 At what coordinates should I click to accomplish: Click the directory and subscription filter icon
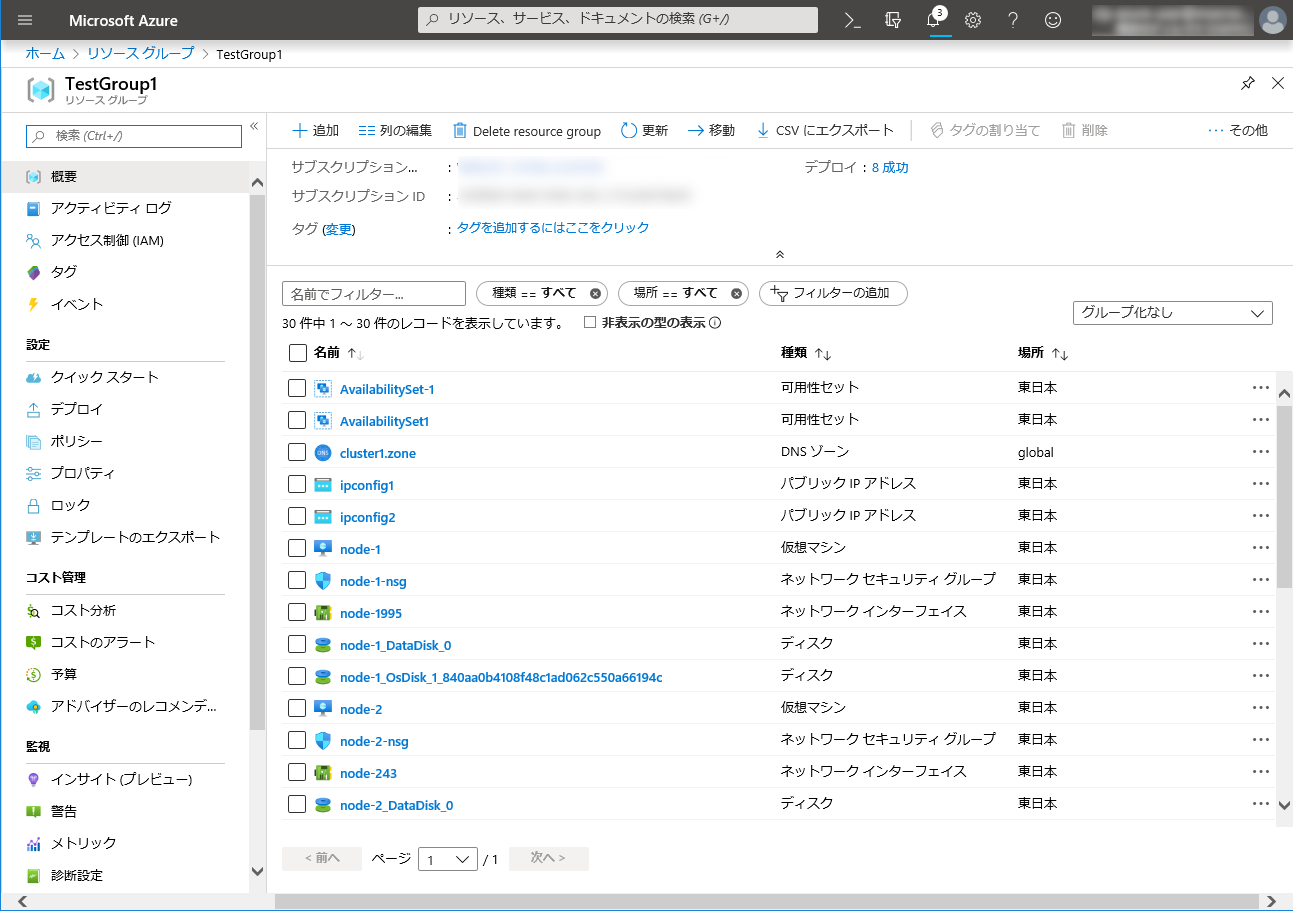(893, 20)
